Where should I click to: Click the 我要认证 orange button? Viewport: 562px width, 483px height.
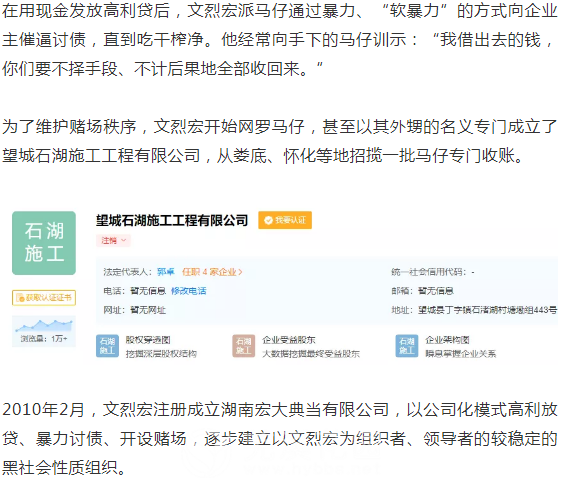pos(285,220)
